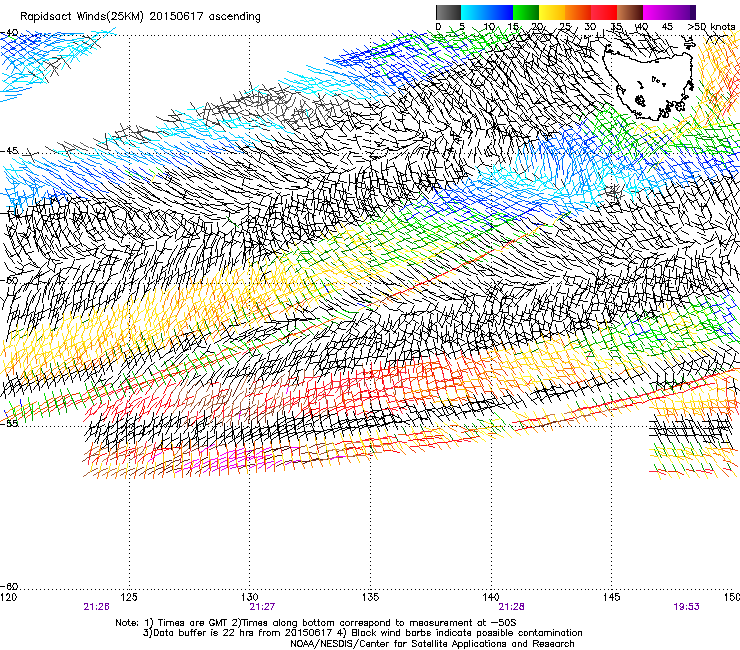Click the 'NOAA/NESDIS/Center for Satellite Applications and Research' credit

(x=432, y=644)
